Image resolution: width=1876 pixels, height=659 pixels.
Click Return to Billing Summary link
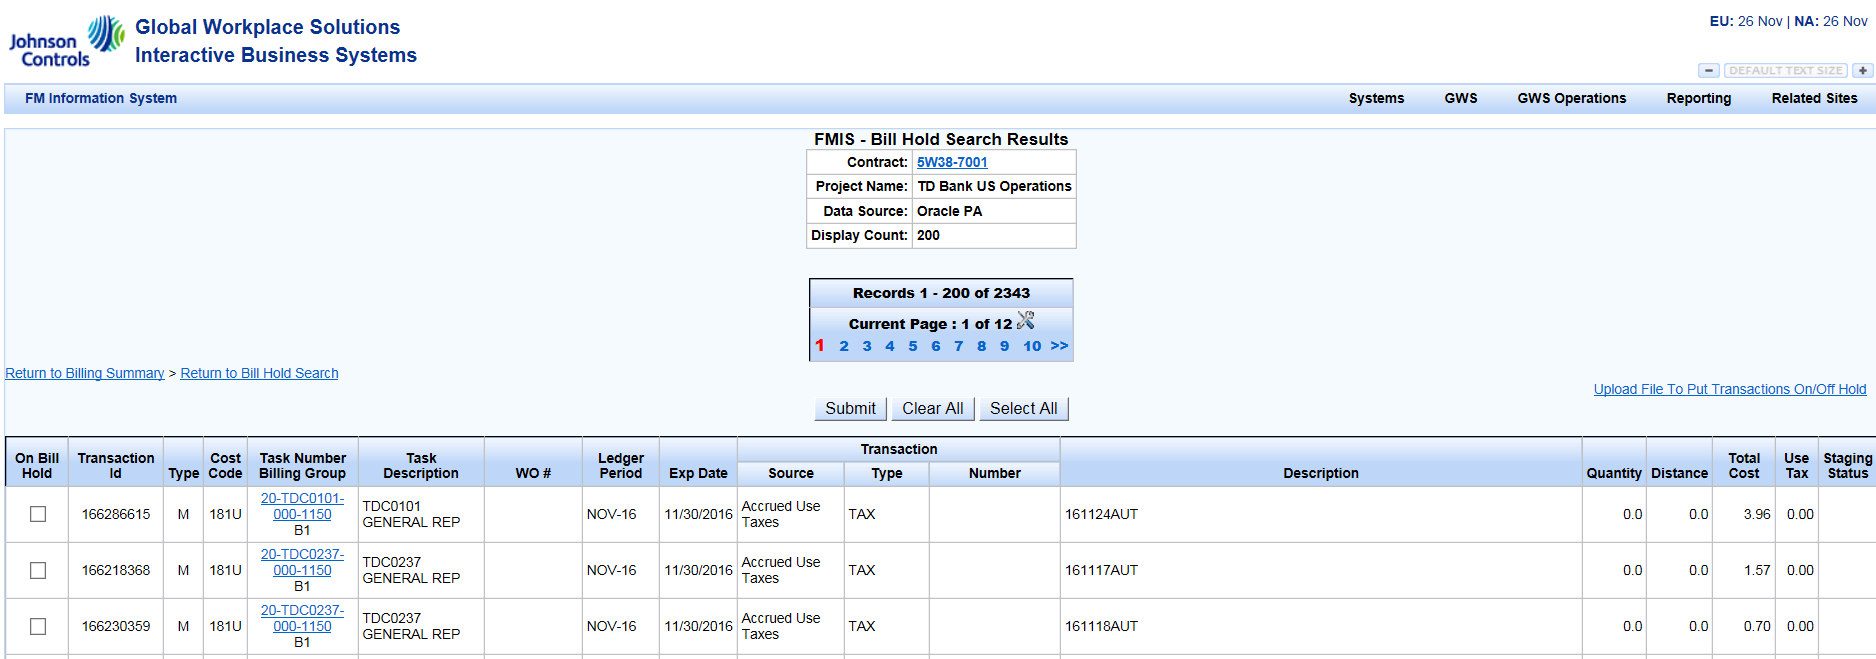coord(85,373)
